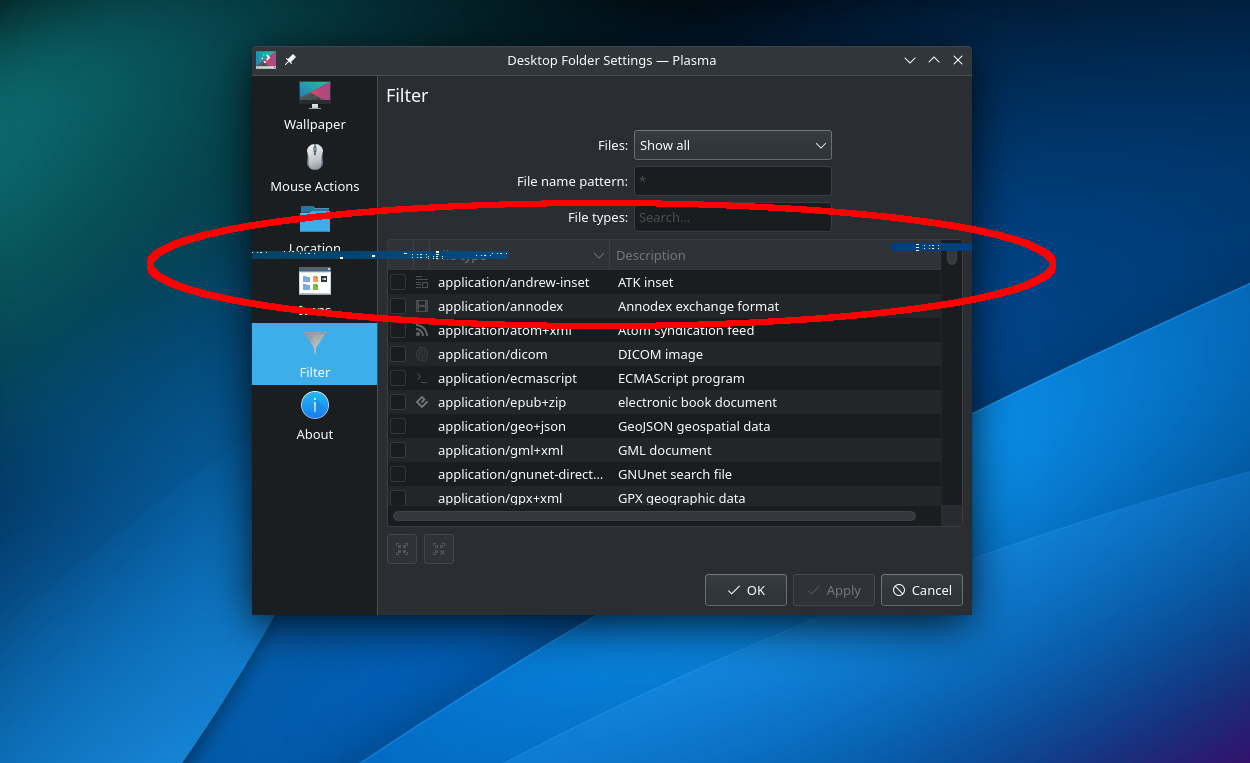Click the horizontal scrollbar under the list
The image size is (1250, 763).
coord(654,516)
